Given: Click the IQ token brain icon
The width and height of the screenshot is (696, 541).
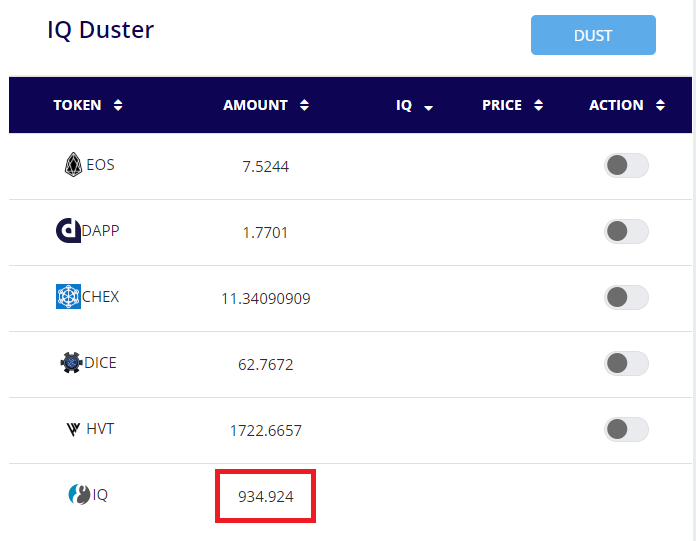Looking at the screenshot, I should point(79,494).
